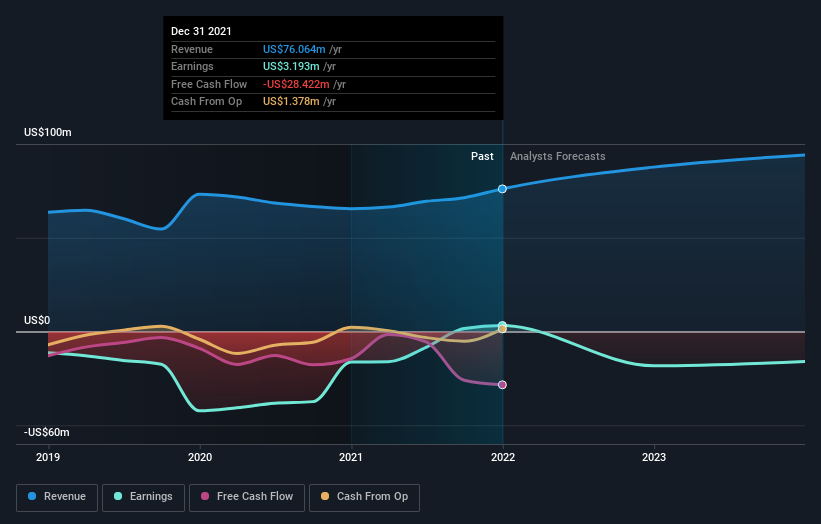
Task: Click the US$1.378m cash from op value
Action: 291,102
